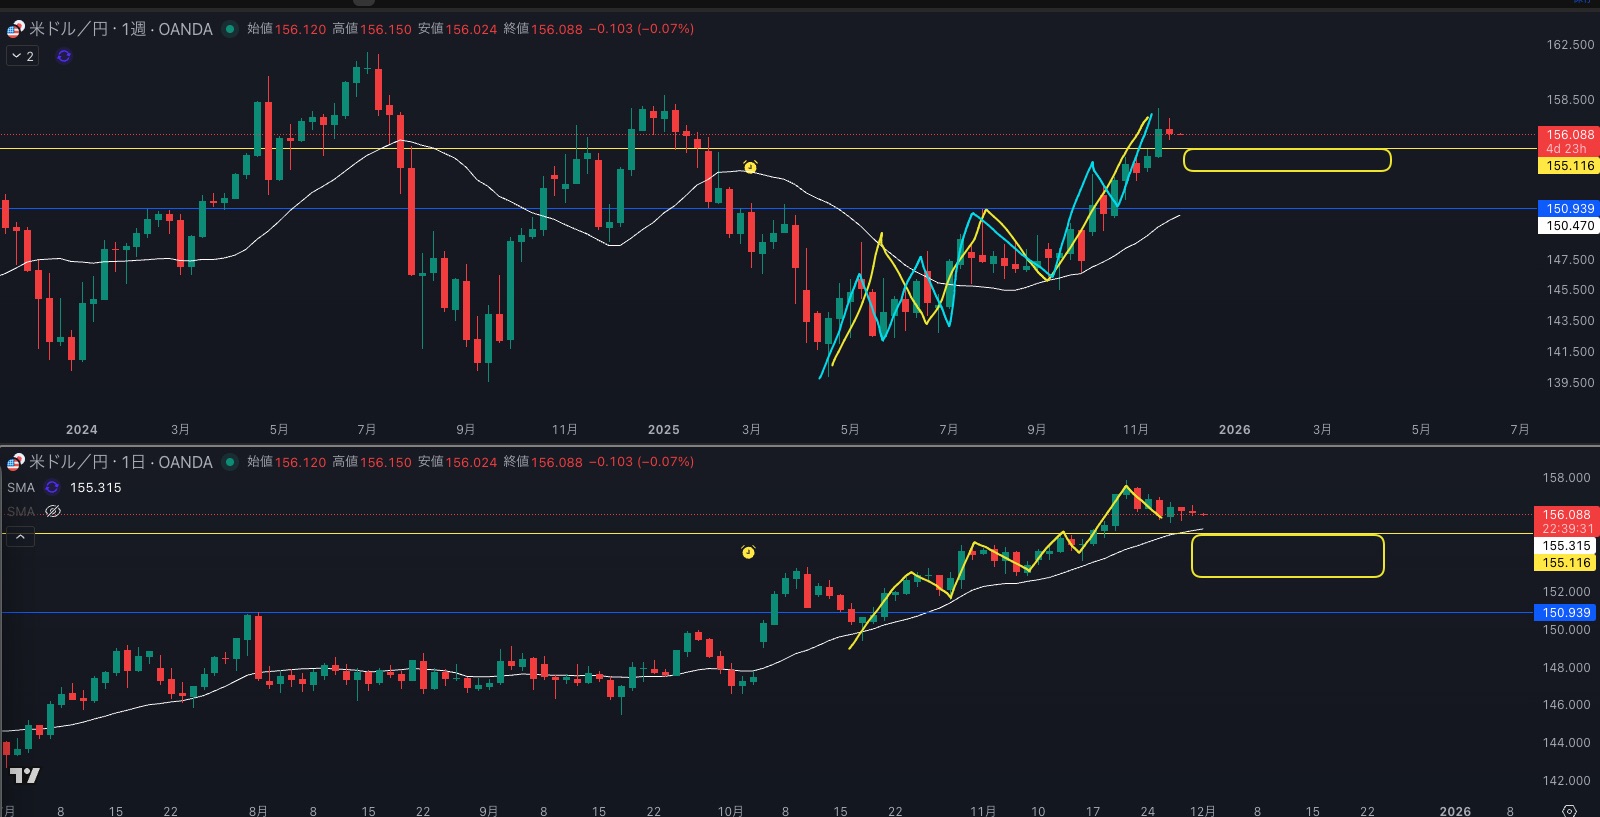This screenshot has width=1600, height=817.
Task: Click the USD/JPY flag icon on daily chart
Action: tap(15, 462)
